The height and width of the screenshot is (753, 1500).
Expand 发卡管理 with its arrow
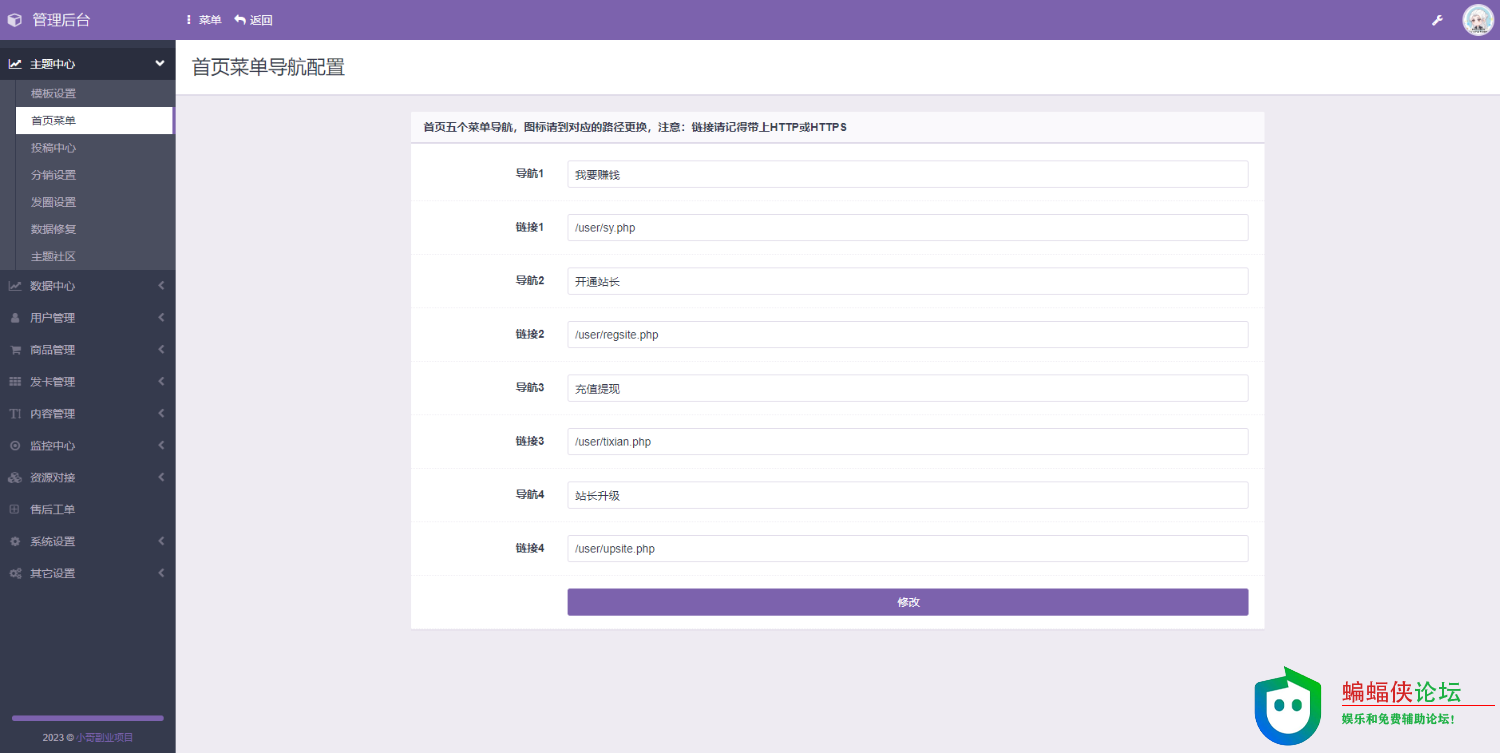pos(161,382)
